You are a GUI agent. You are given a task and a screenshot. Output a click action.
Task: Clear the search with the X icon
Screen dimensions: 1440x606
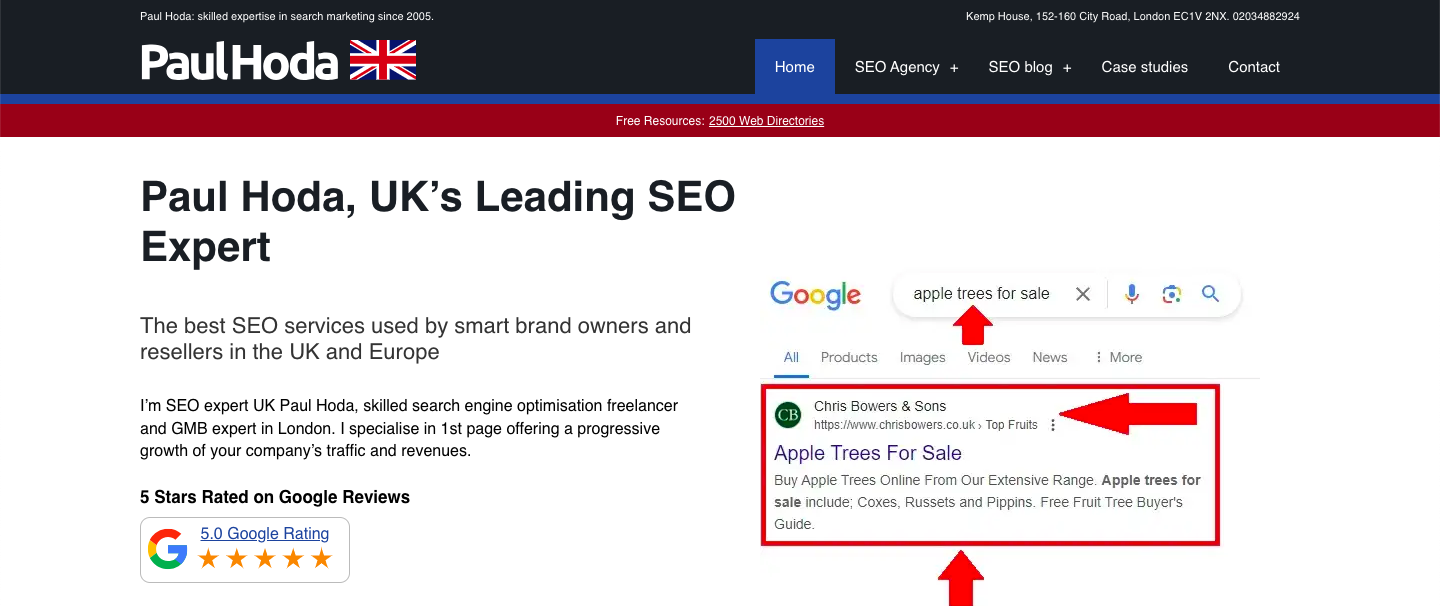(1083, 294)
